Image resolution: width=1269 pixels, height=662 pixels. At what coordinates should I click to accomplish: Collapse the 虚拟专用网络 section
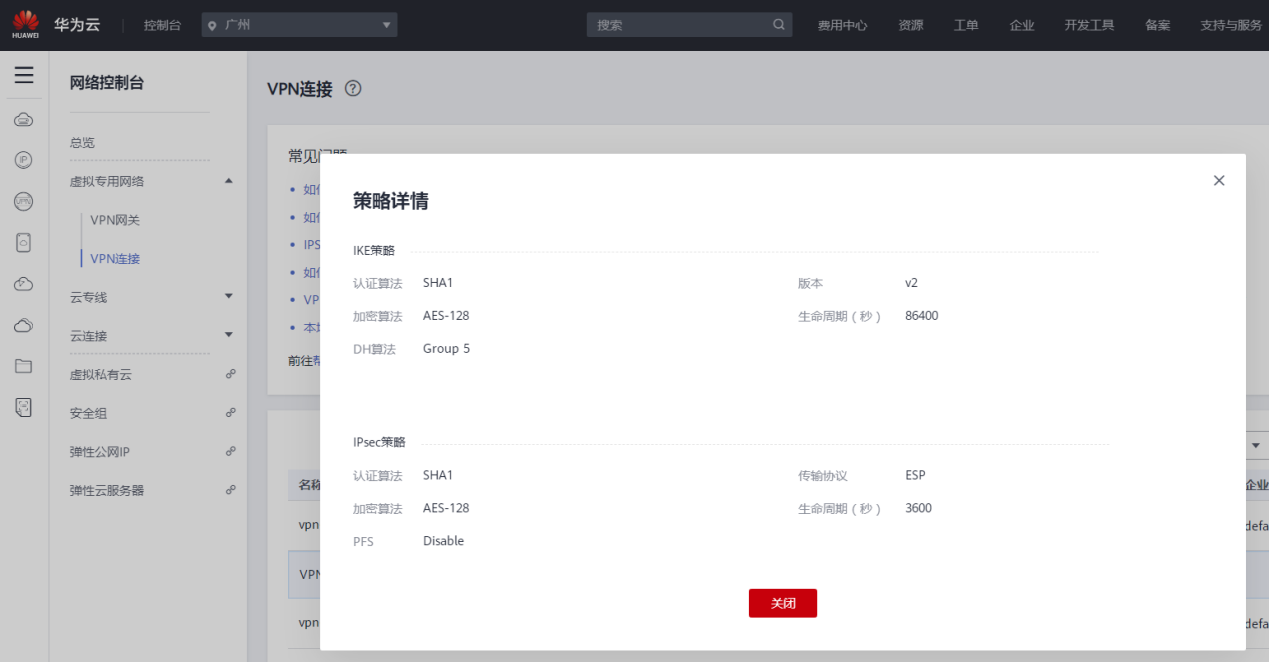coord(228,181)
